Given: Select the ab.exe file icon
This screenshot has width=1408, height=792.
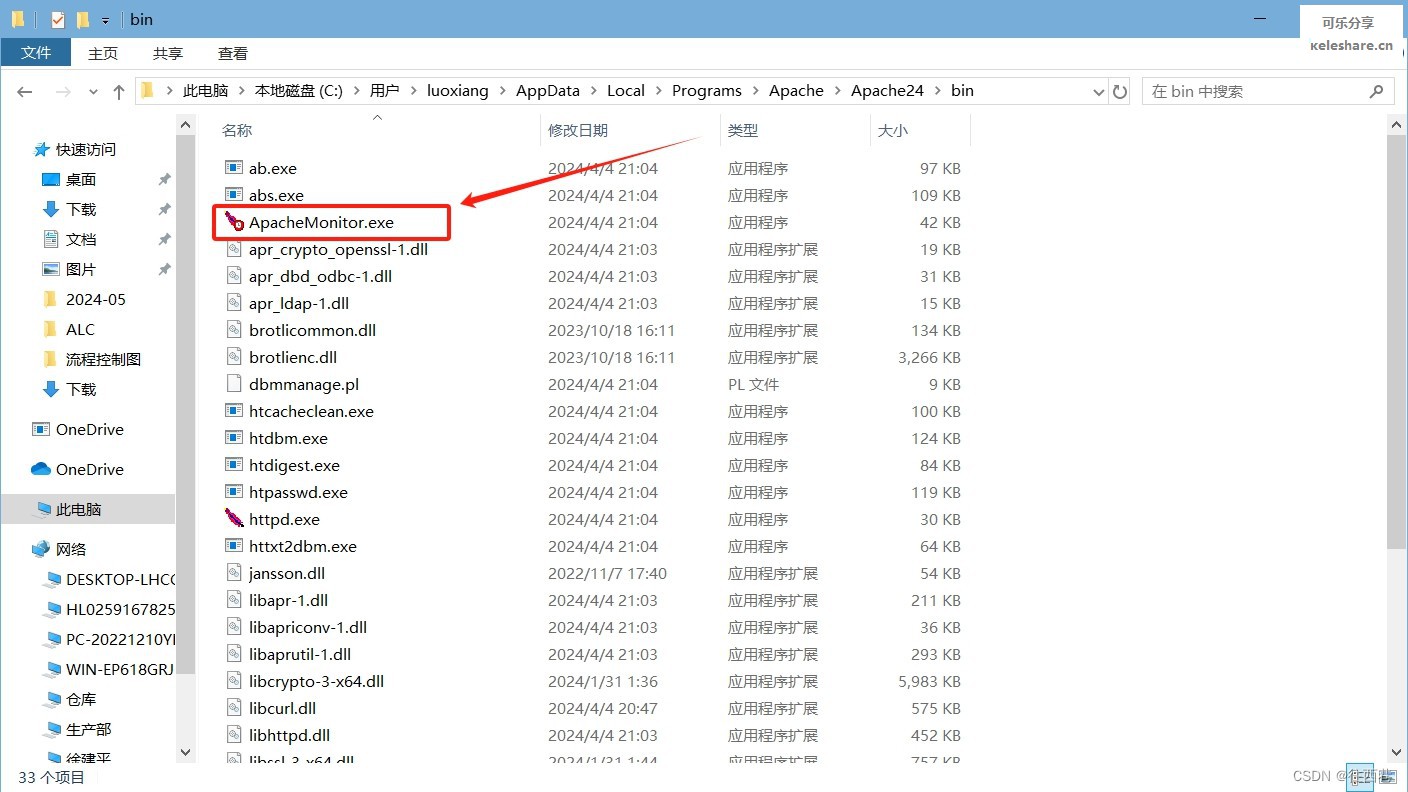Looking at the screenshot, I should pos(234,168).
